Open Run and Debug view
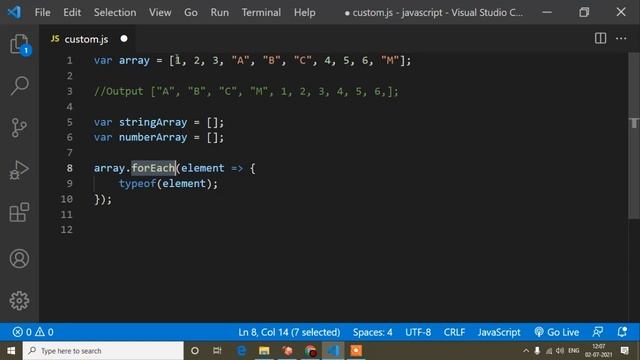Viewport: 640px width, 360px height. (19, 170)
